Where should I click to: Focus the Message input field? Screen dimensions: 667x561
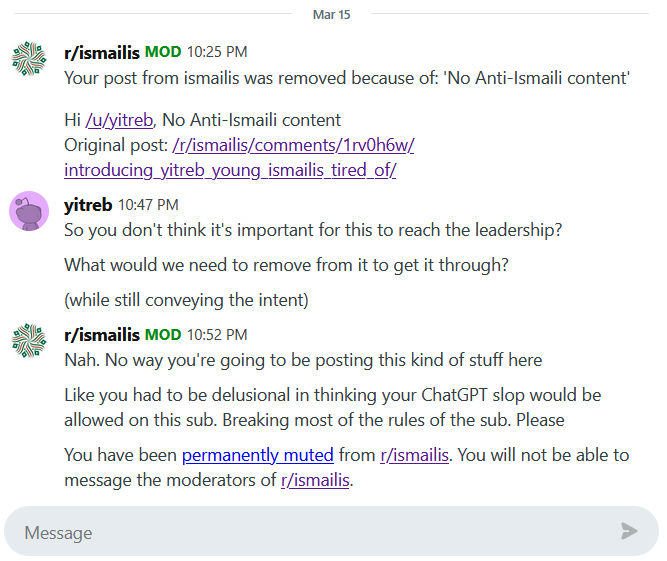[310, 531]
